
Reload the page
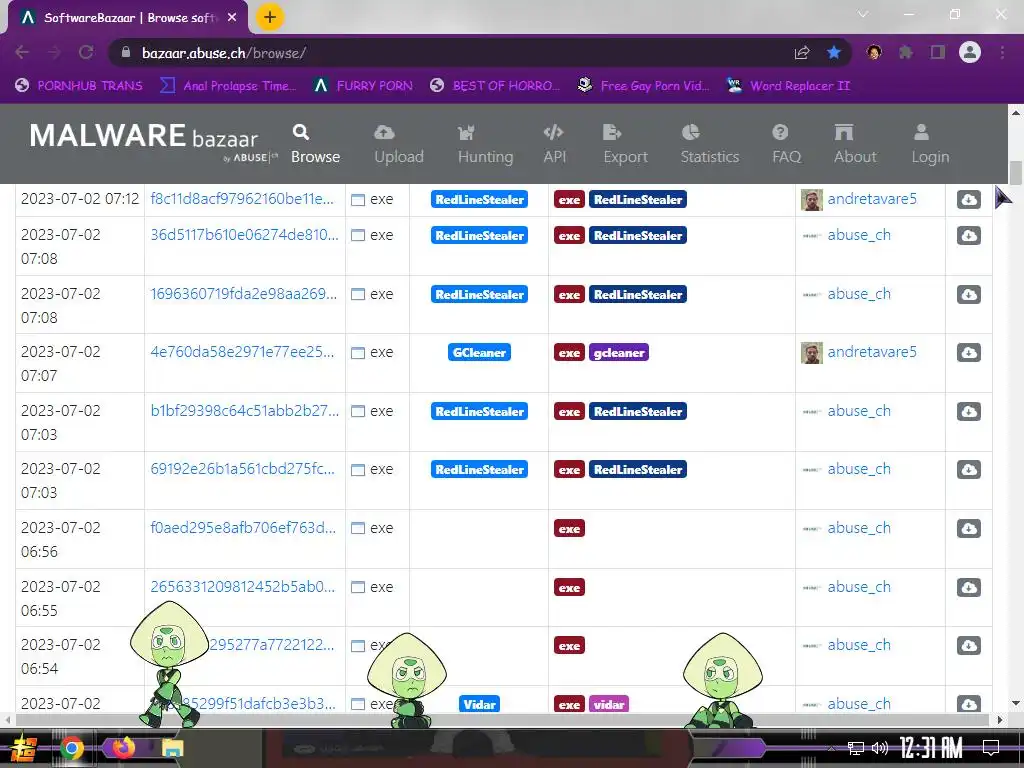point(86,52)
